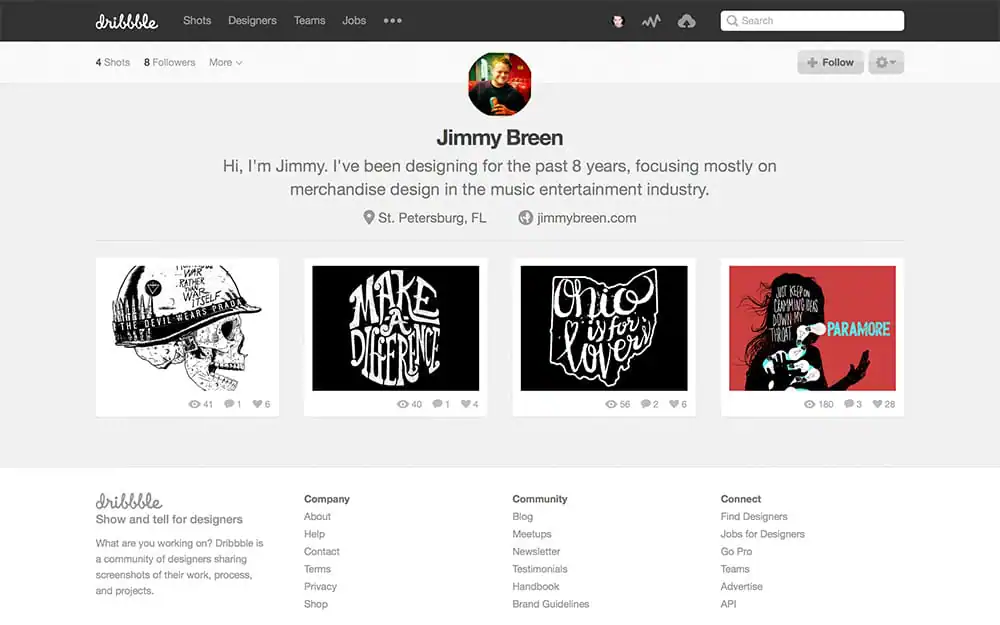Open the Advertise footer link
This screenshot has width=1000, height=625.
pyautogui.click(x=742, y=587)
